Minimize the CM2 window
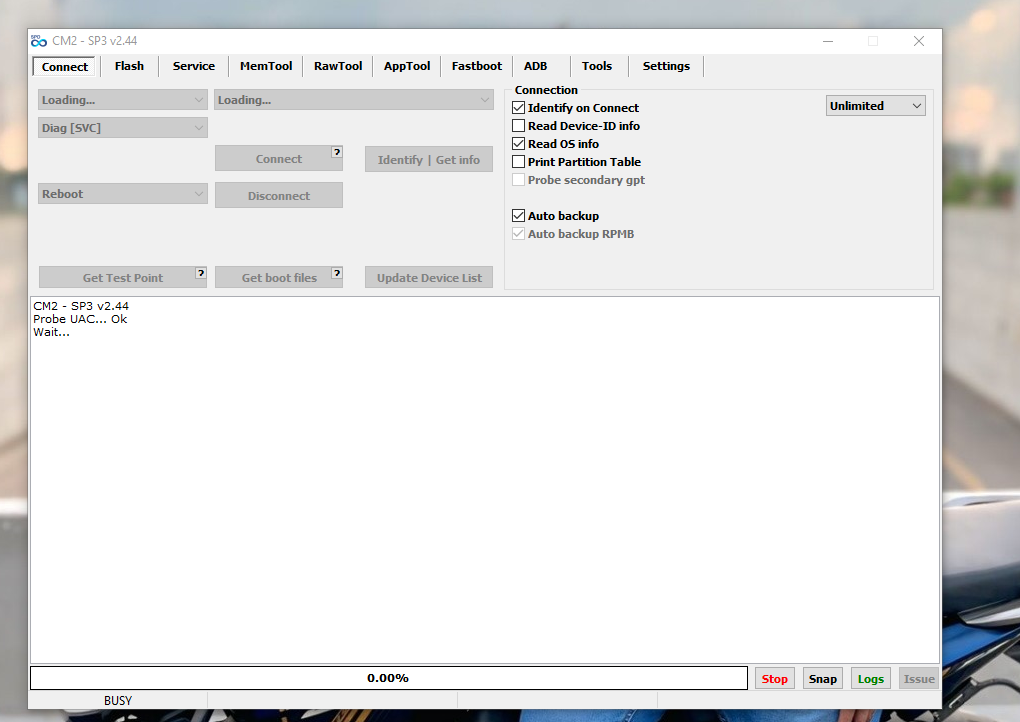 (828, 41)
